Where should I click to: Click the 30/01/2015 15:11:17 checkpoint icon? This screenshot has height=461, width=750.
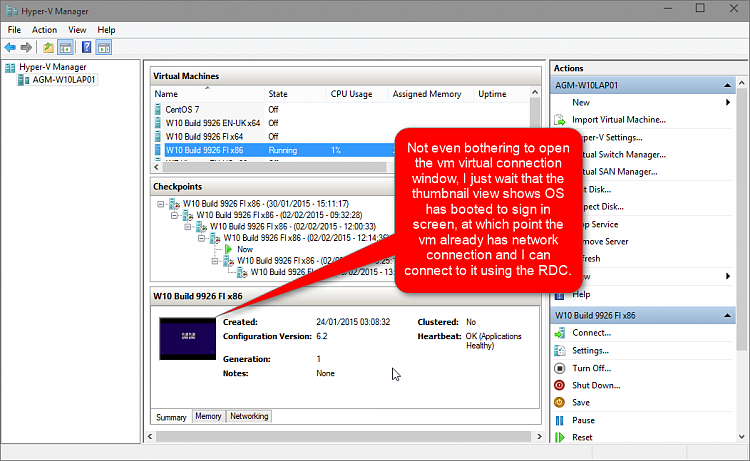tap(175, 204)
